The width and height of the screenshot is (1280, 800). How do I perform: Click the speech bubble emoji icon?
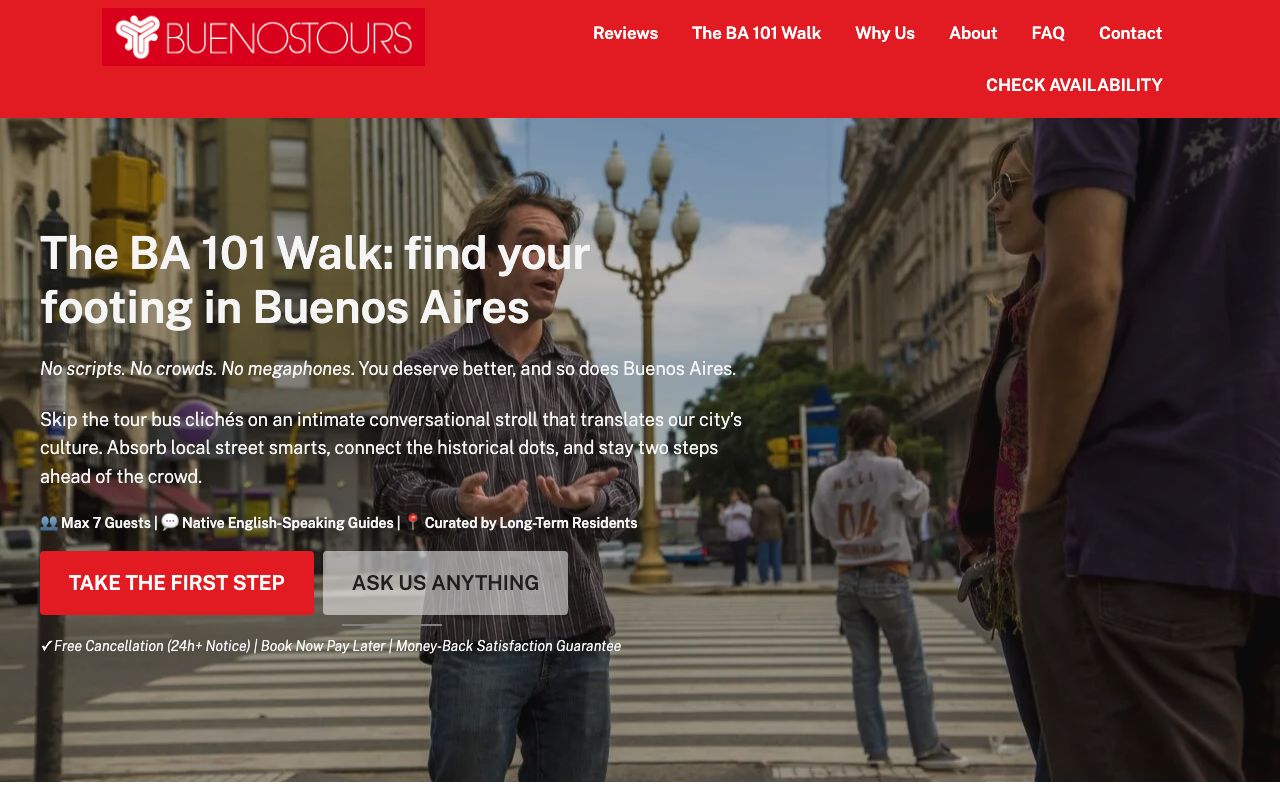click(x=170, y=522)
